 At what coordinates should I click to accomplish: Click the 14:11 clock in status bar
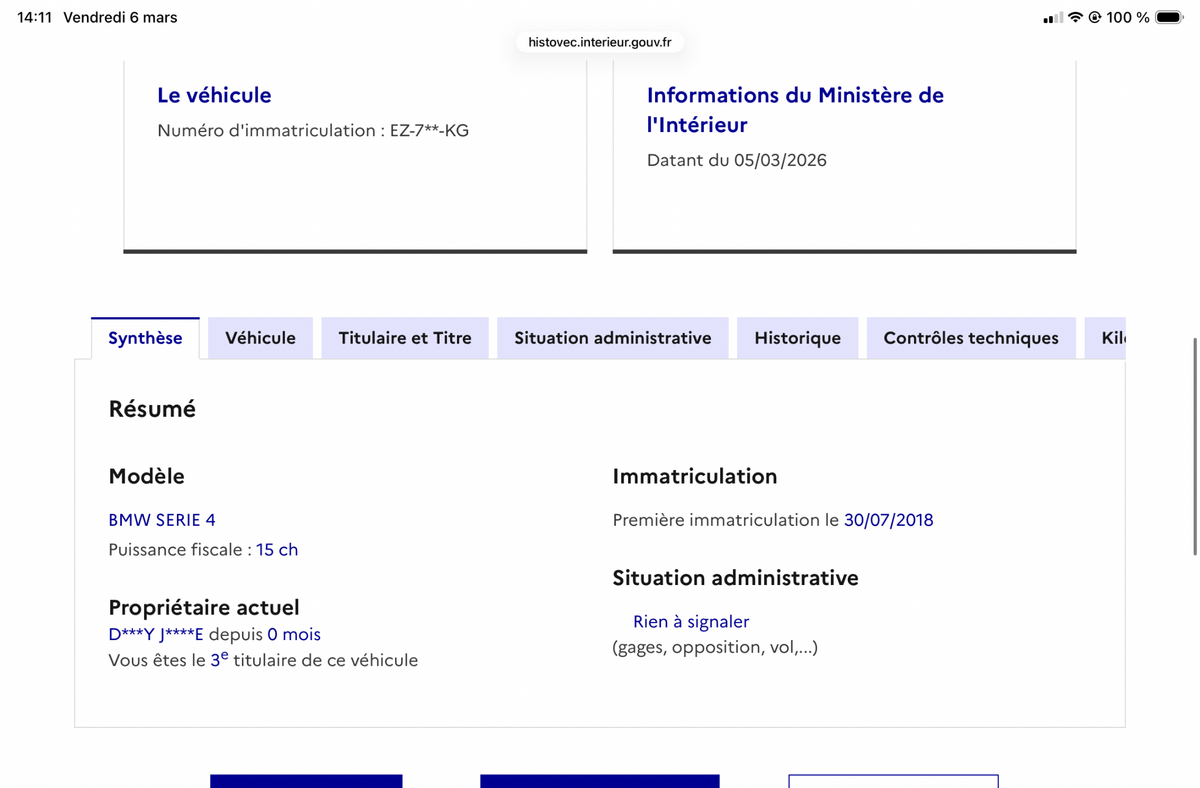click(35, 17)
